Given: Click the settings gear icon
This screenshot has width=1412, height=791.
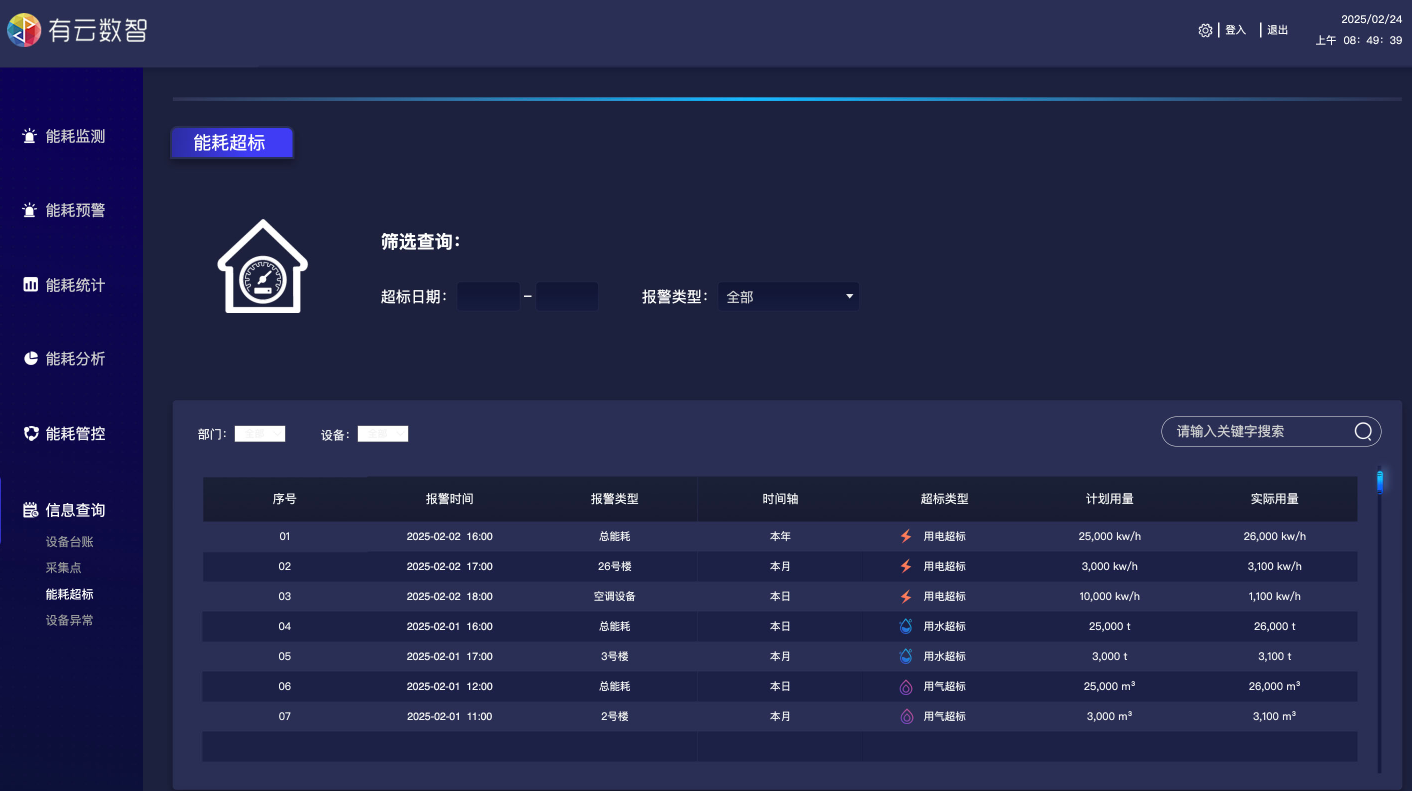Looking at the screenshot, I should [1205, 30].
